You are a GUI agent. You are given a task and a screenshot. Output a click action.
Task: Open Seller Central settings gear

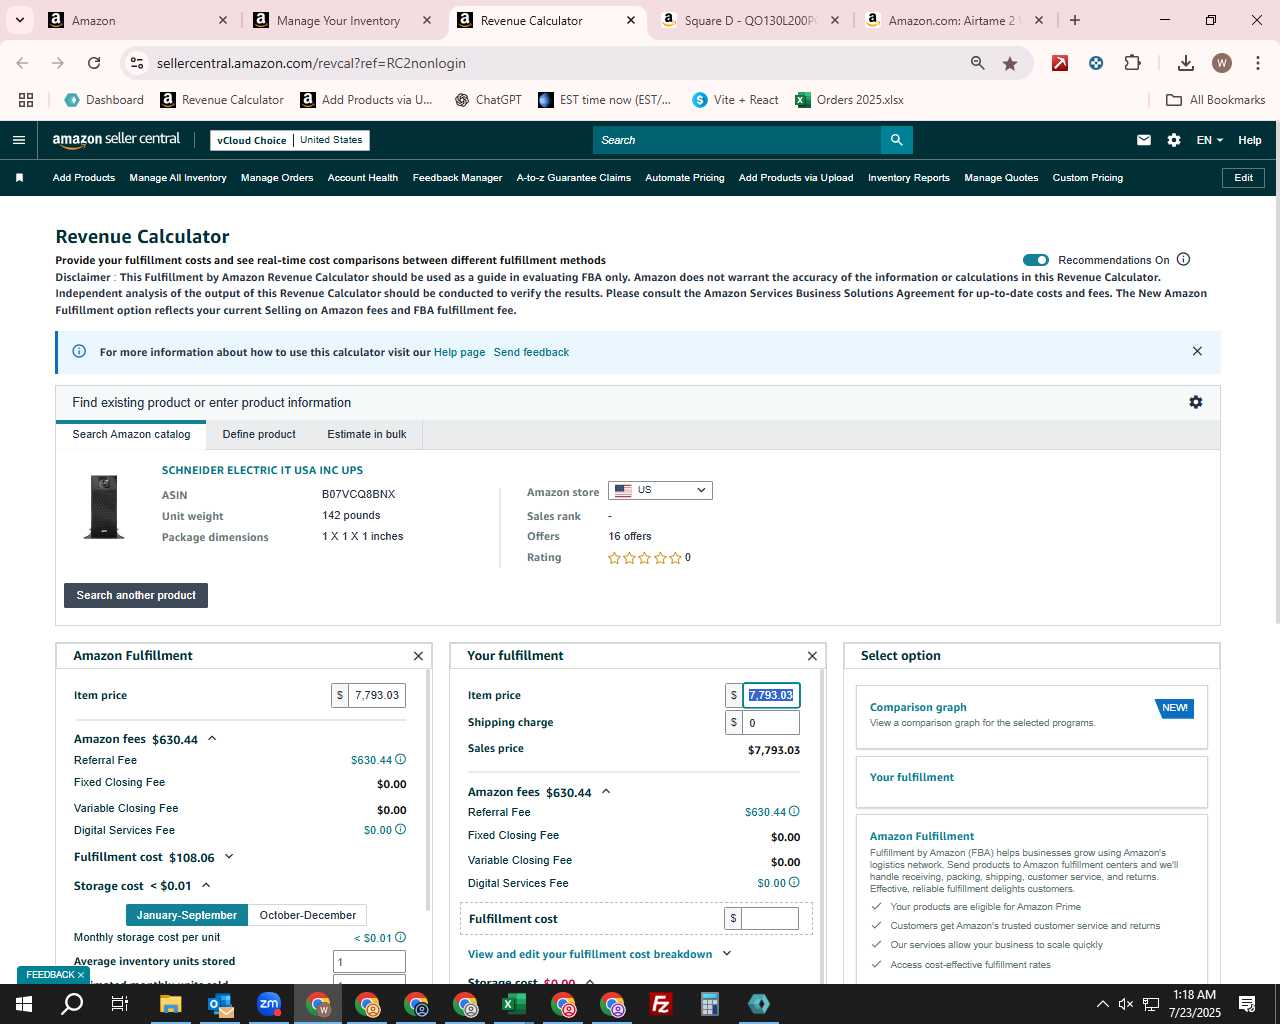1174,140
